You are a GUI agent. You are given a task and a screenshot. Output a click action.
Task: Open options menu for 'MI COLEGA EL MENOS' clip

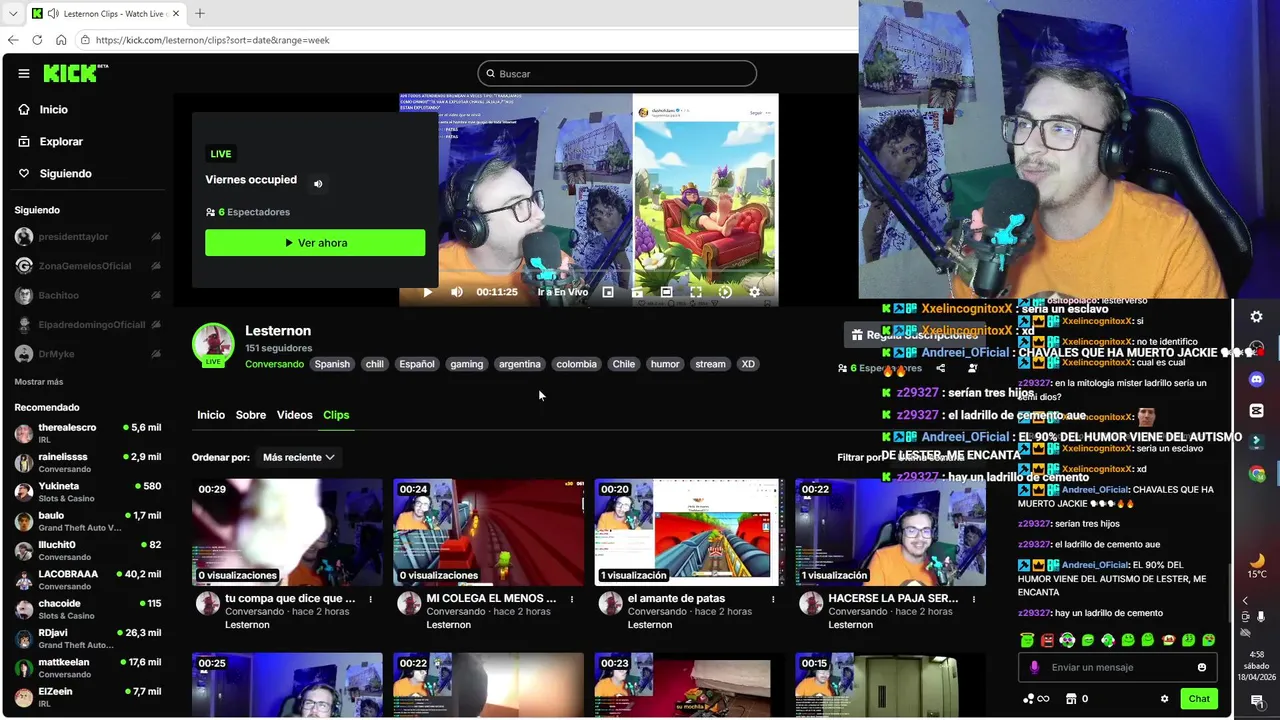click(572, 599)
